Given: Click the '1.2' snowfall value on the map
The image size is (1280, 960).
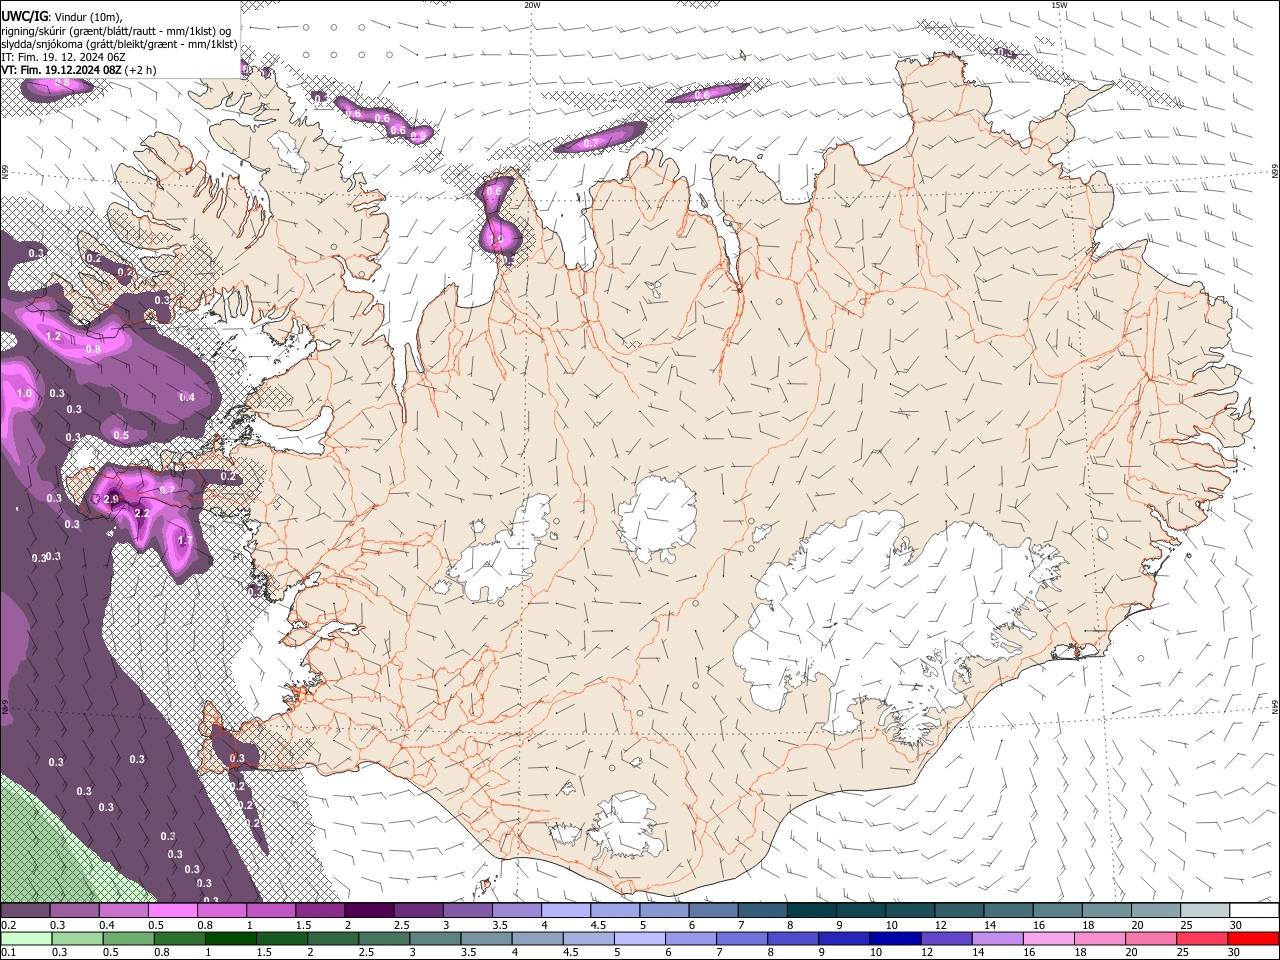Looking at the screenshot, I should click(54, 337).
